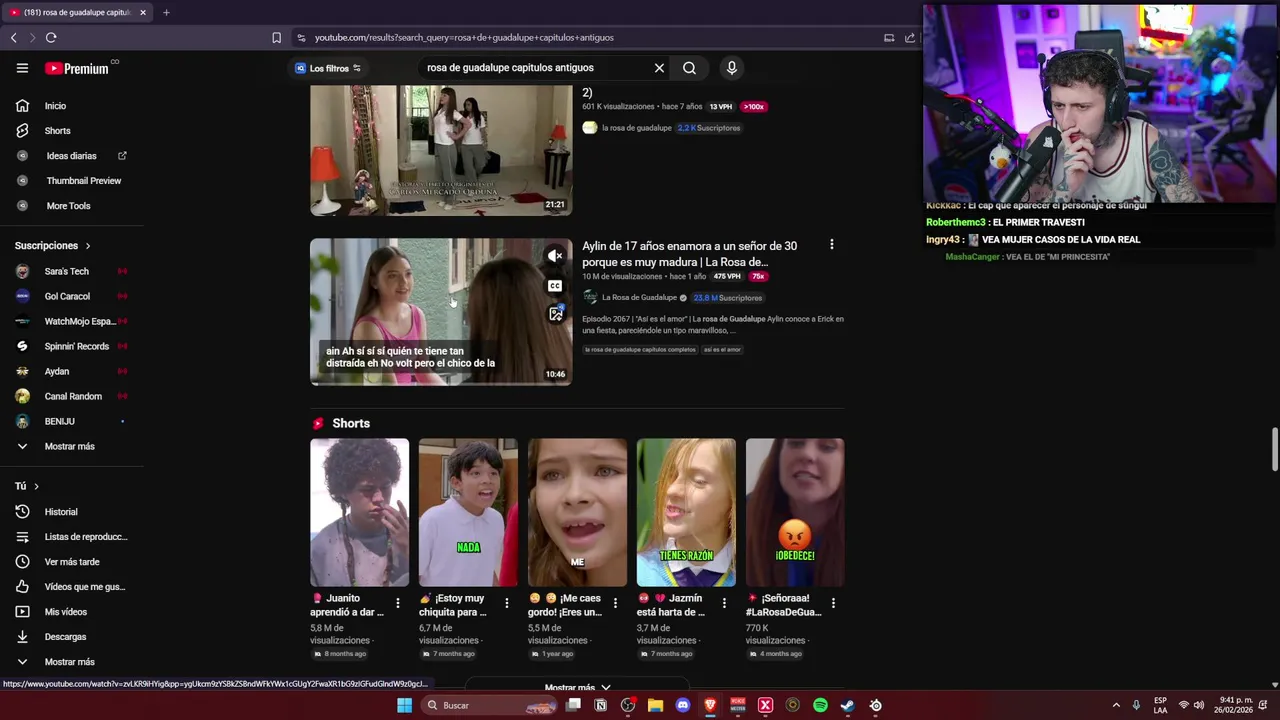
Task: Show hidden system tray icons
Action: pos(1116,705)
